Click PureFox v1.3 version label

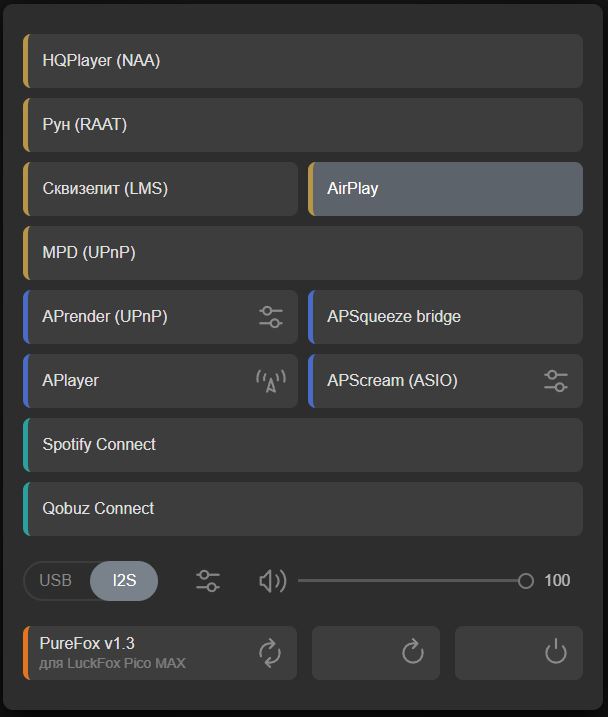pos(87,643)
